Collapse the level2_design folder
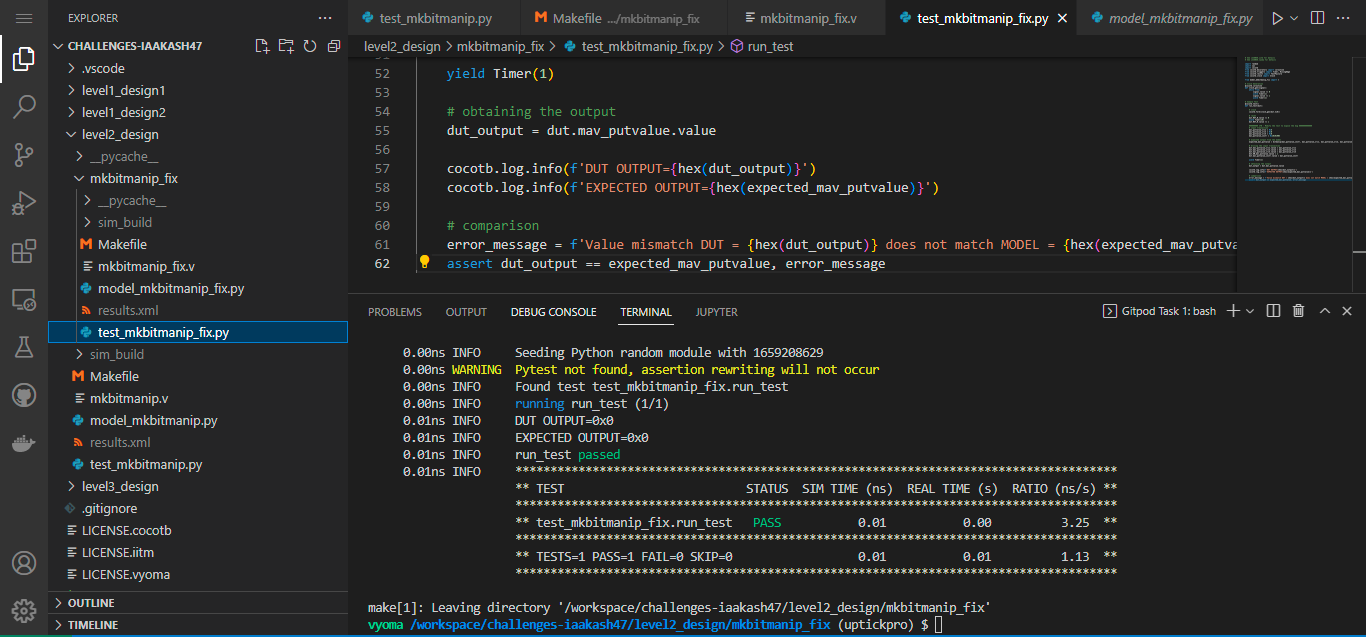 198,134
